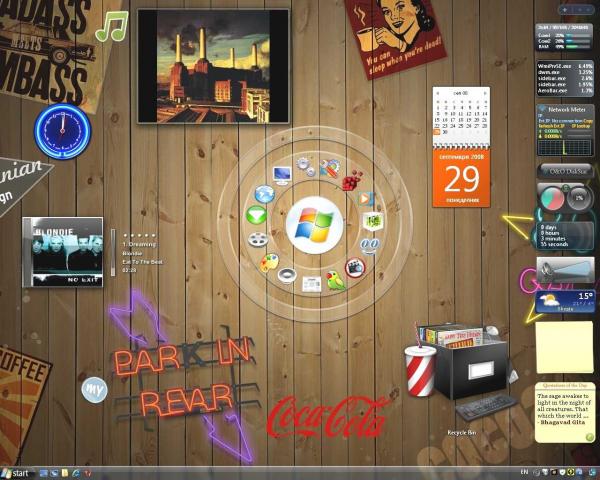Select the '1. Dreaming' track title text
Viewport: 600px width, 480px height.
pyautogui.click(x=139, y=244)
